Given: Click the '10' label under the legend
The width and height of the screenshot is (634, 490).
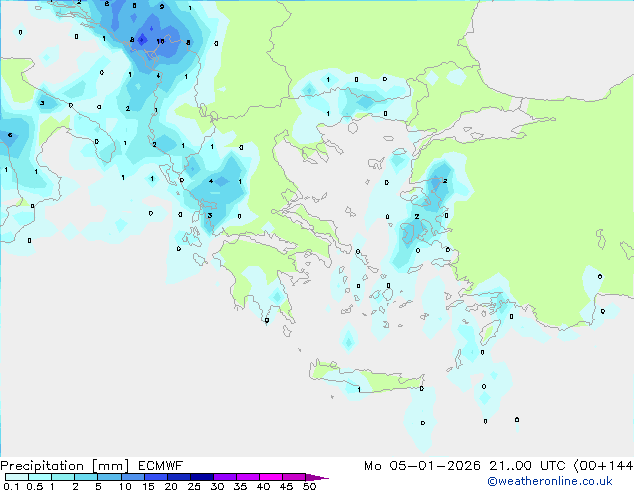Looking at the screenshot, I should [125, 486].
